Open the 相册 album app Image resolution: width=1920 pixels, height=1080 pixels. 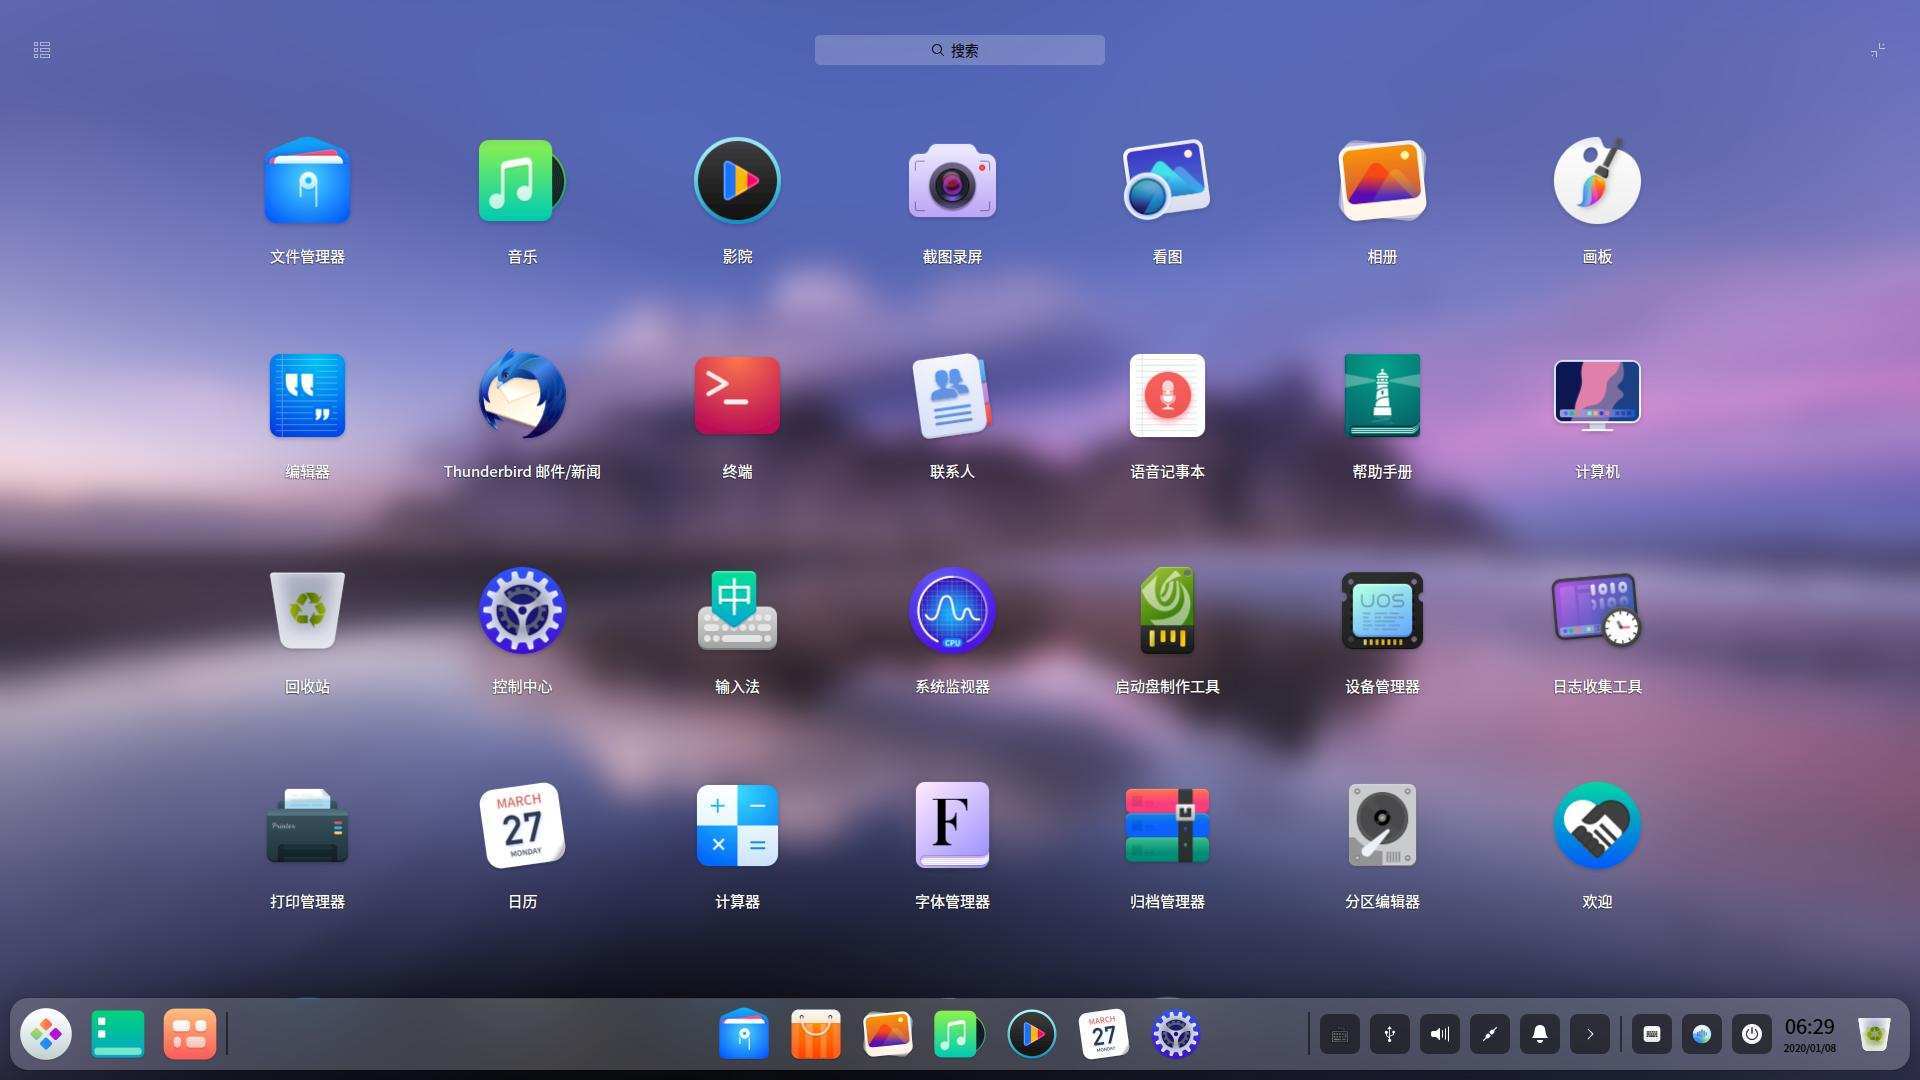[x=1382, y=181]
